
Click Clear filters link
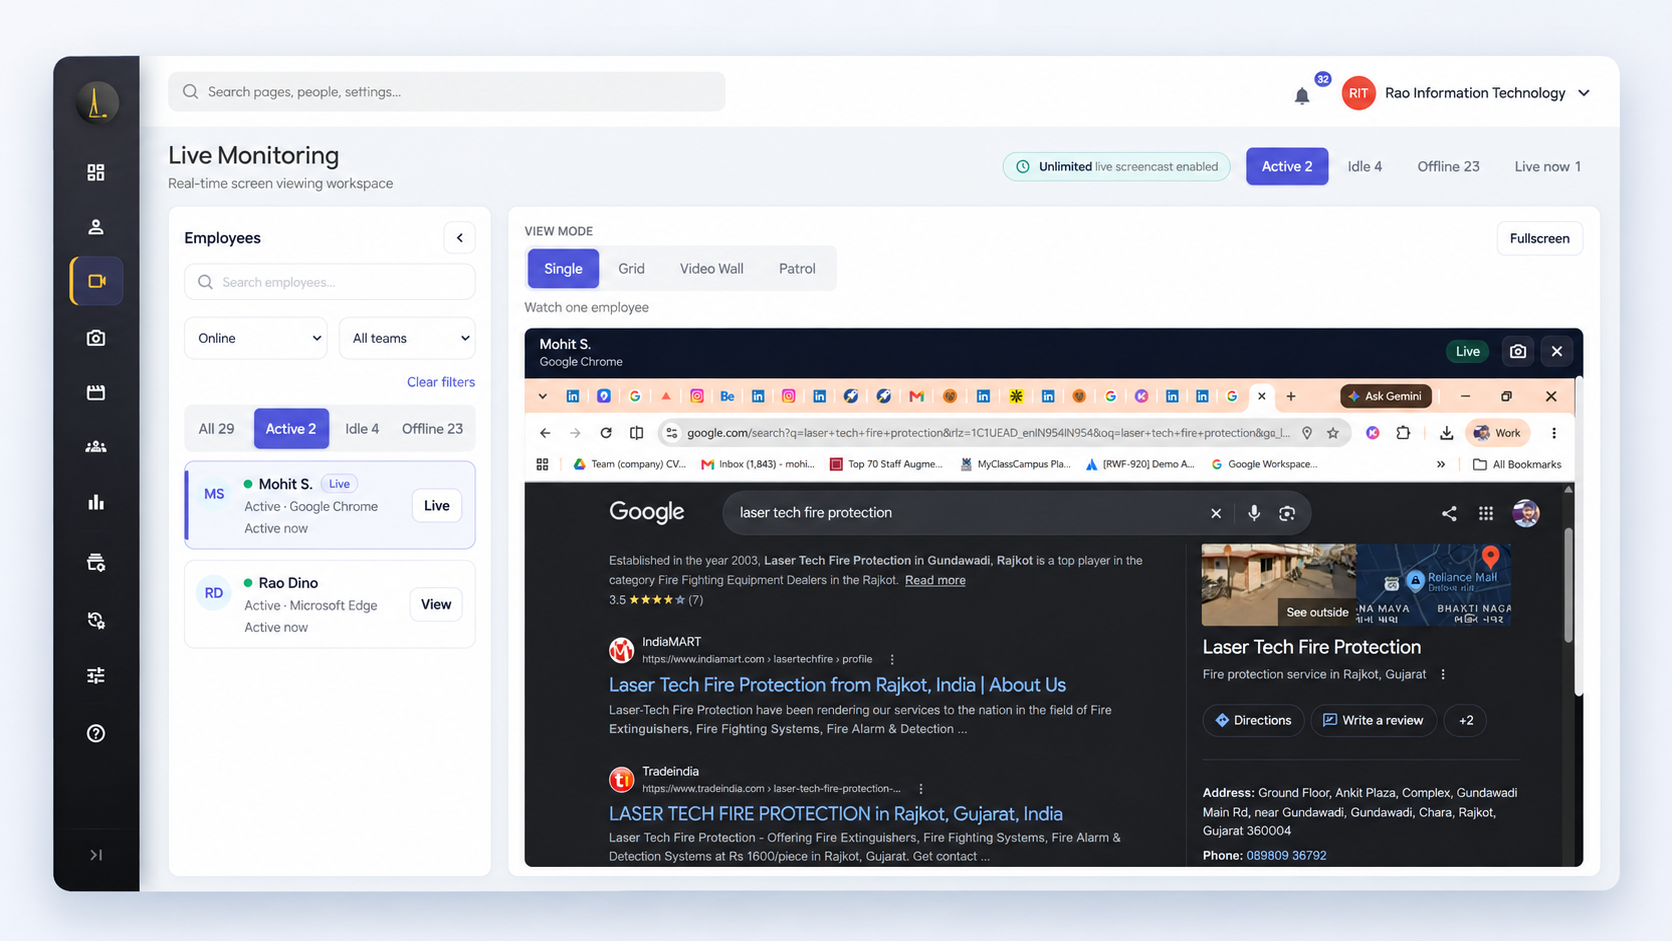441,382
